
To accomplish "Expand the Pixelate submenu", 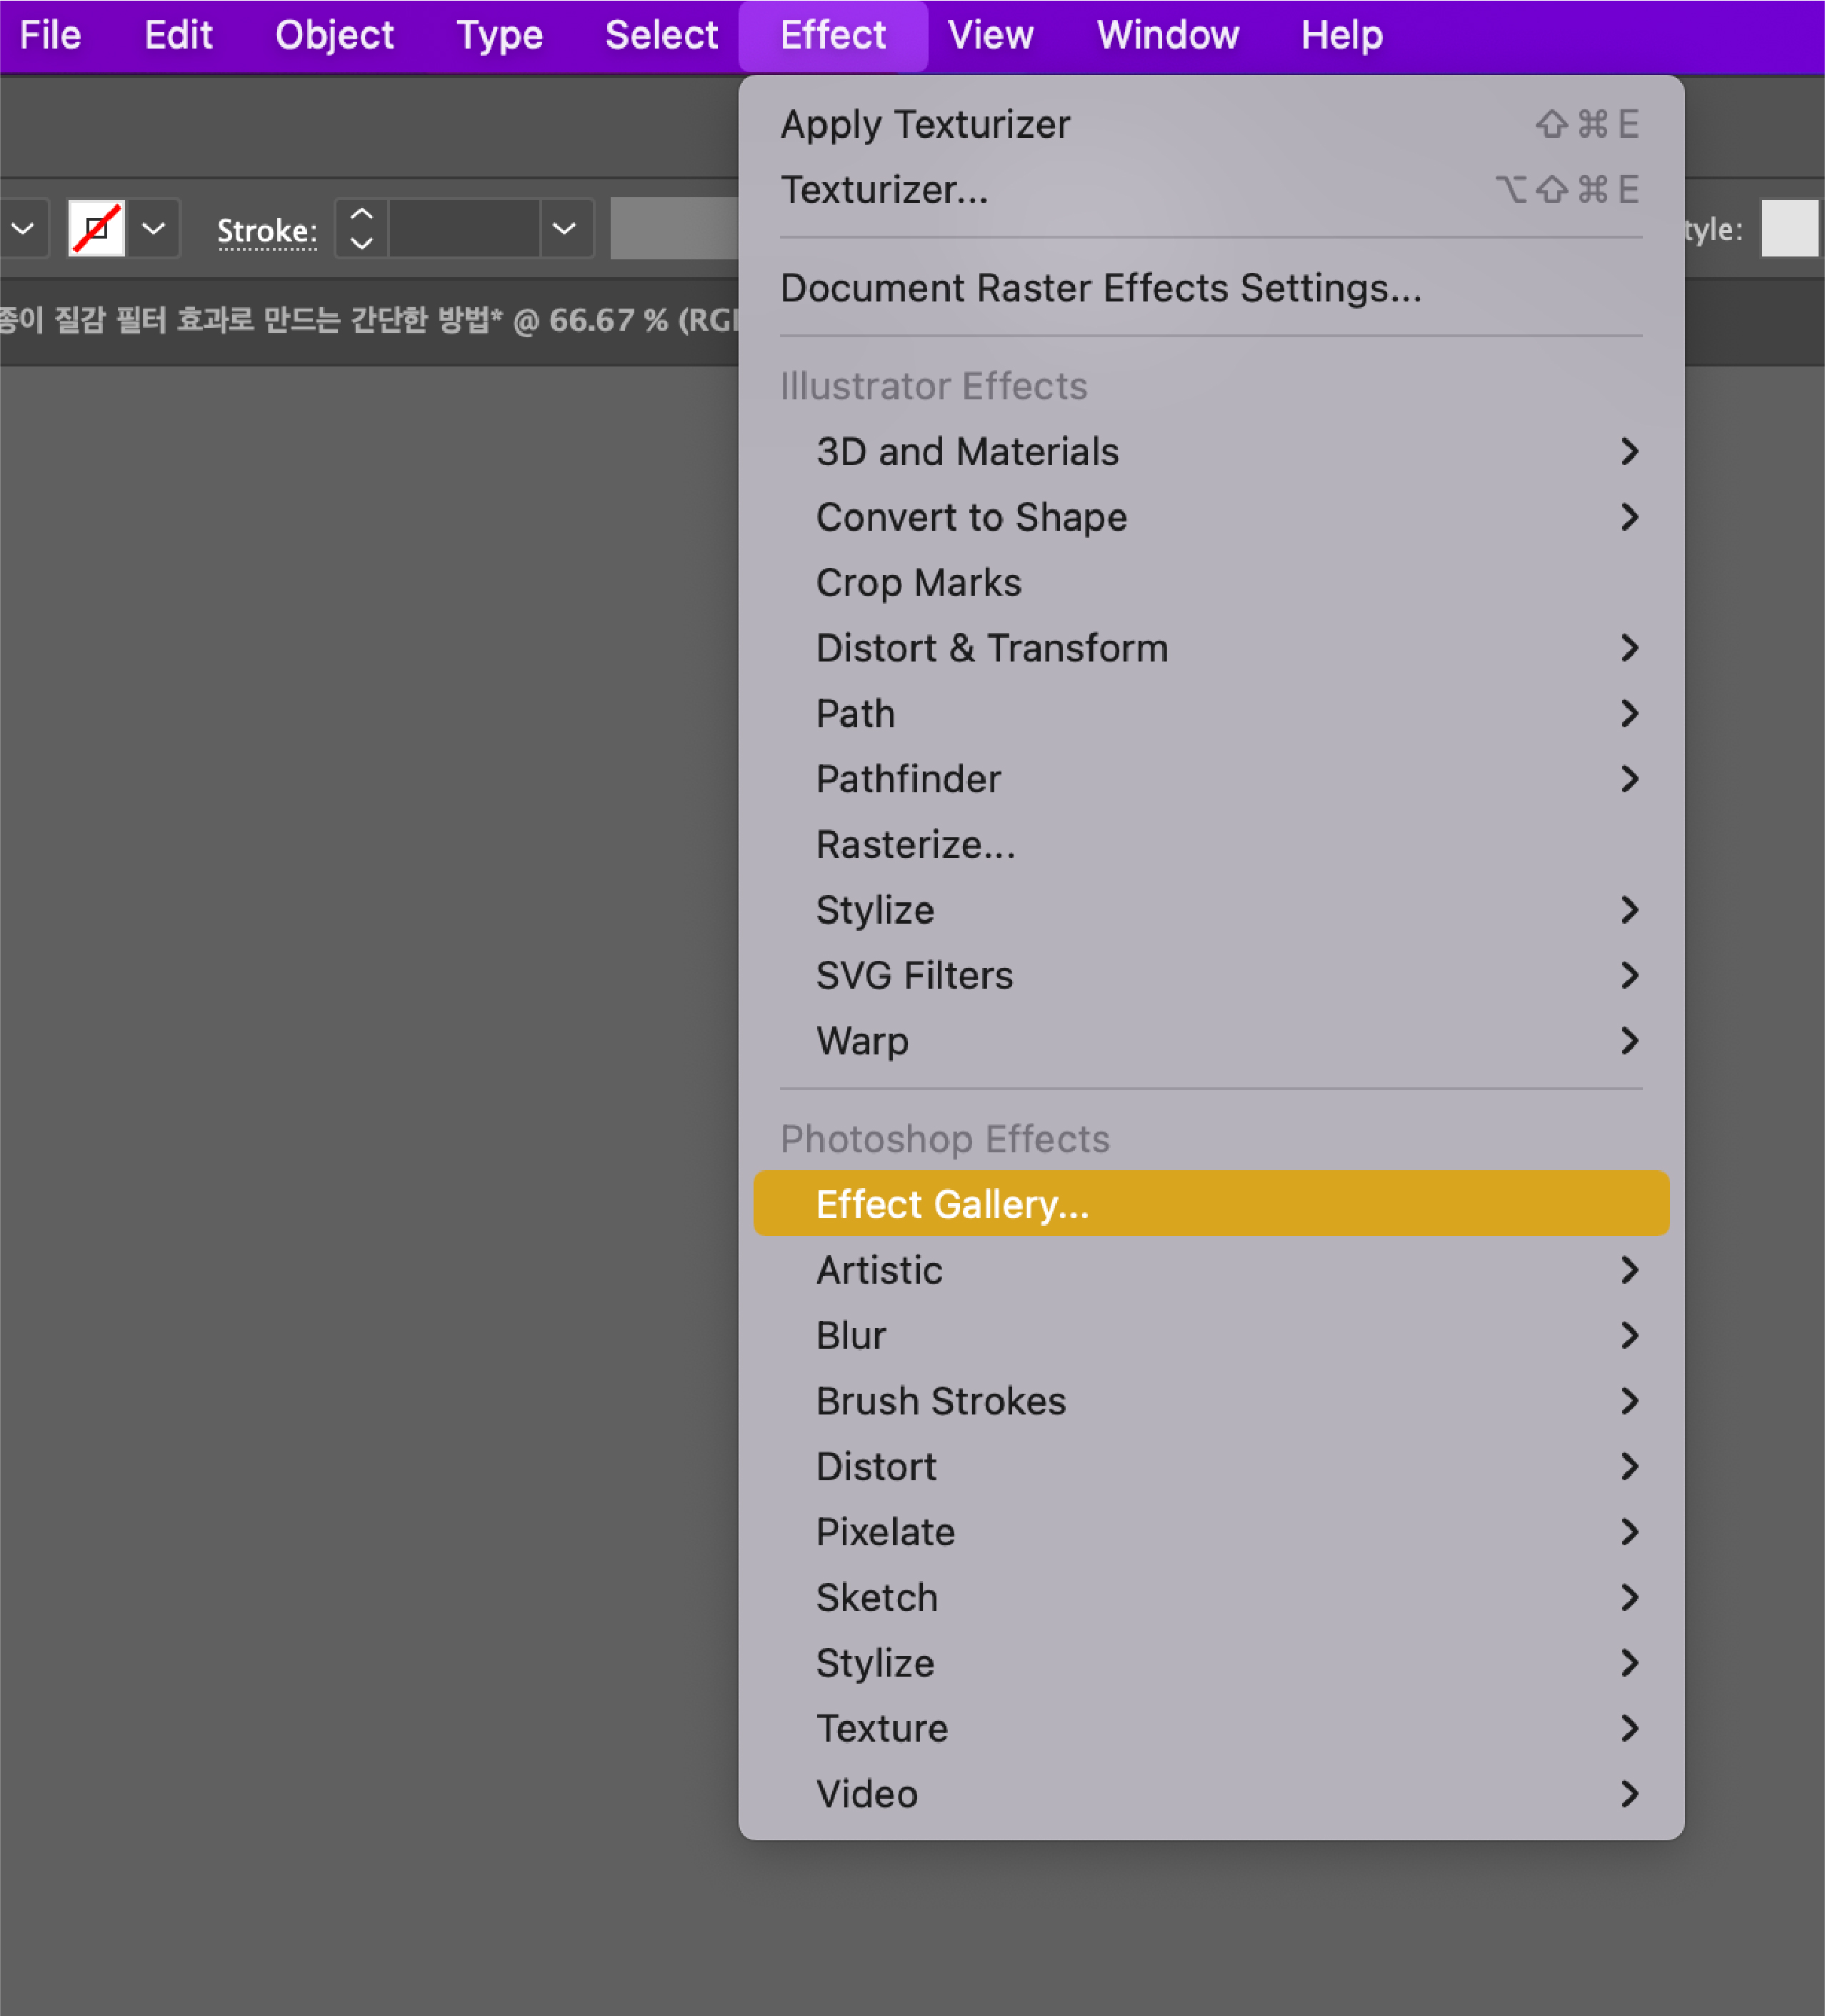I will click(1211, 1533).
